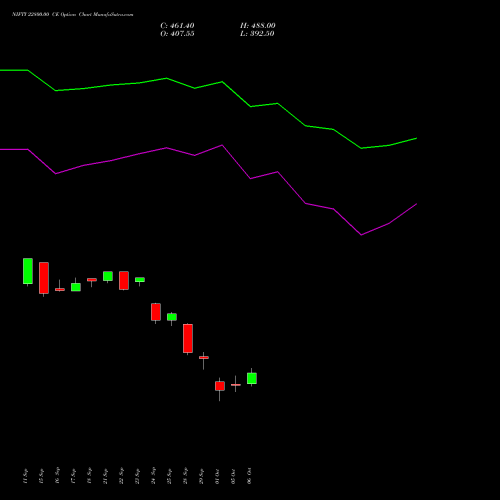Click the high value H: 488.00
Viewport: 500px width, 500px height.
258,26
